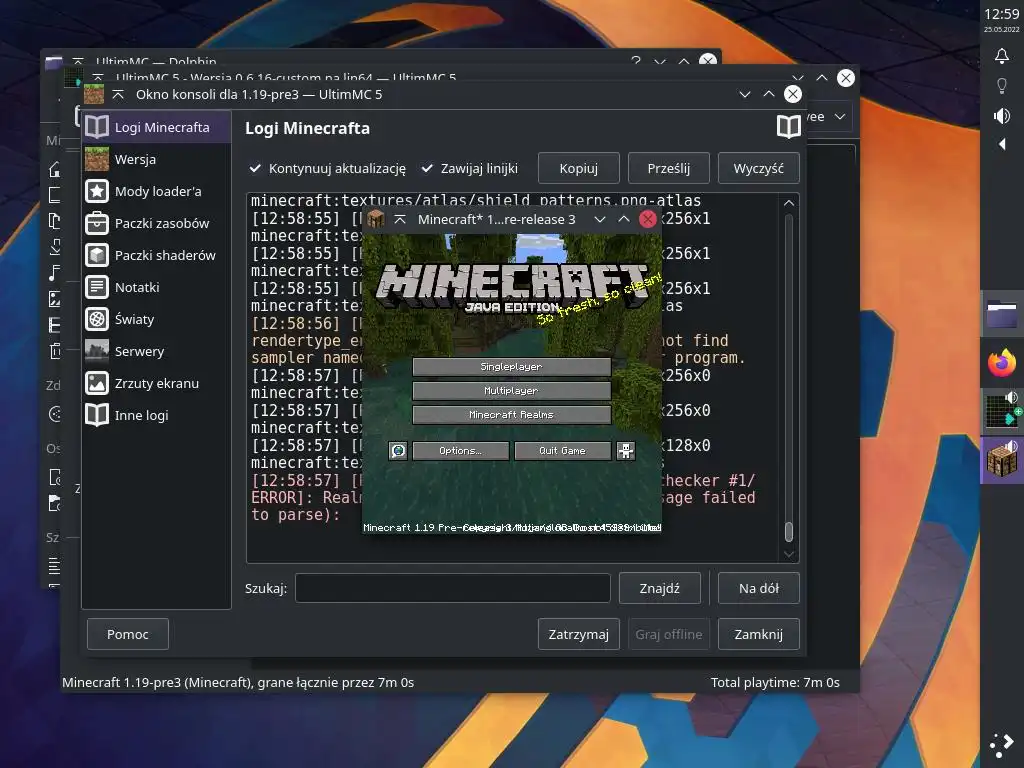Click the Na dół button
Screen dimensions: 1024x768
[758, 588]
